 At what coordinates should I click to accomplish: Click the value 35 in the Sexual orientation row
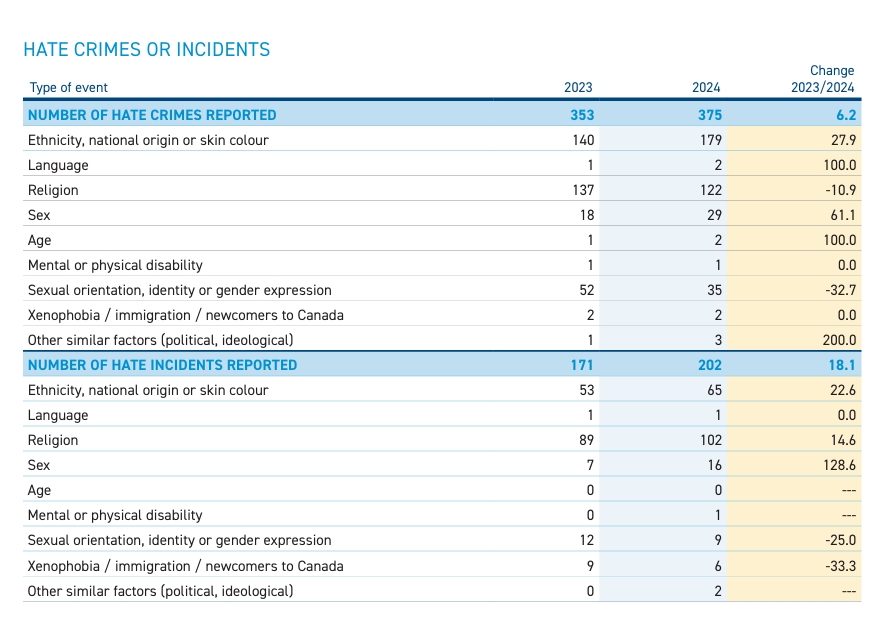(714, 290)
